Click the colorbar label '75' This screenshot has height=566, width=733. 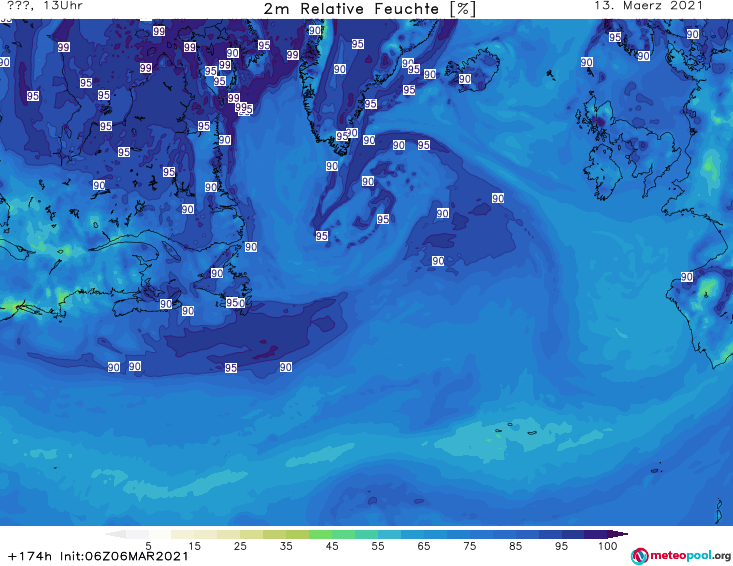pyautogui.click(x=470, y=546)
